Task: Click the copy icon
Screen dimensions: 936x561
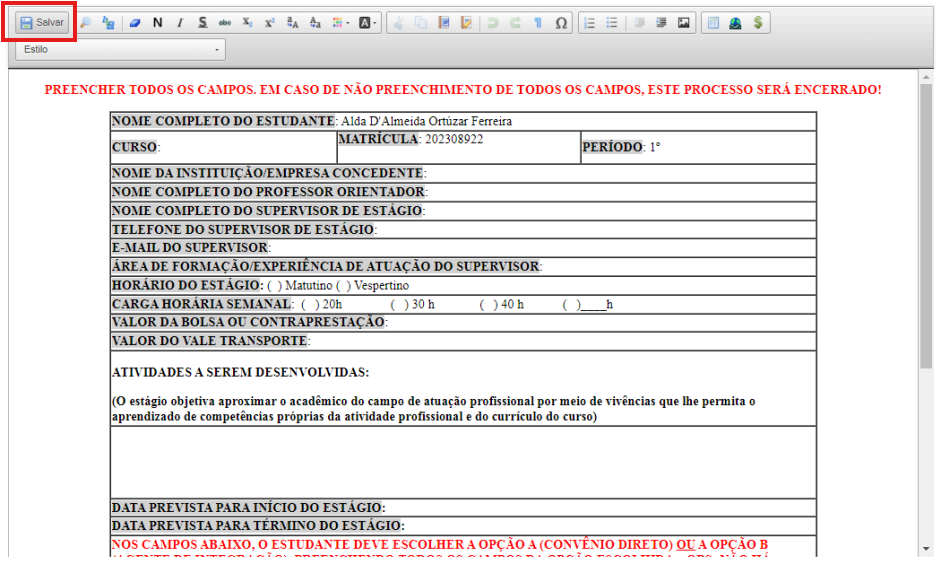Action: [421, 23]
